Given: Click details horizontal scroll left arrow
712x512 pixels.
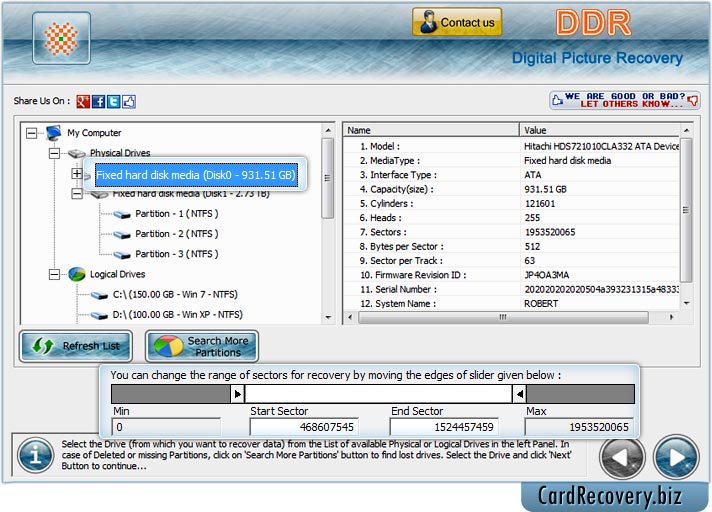Looking at the screenshot, I should click(350, 317).
